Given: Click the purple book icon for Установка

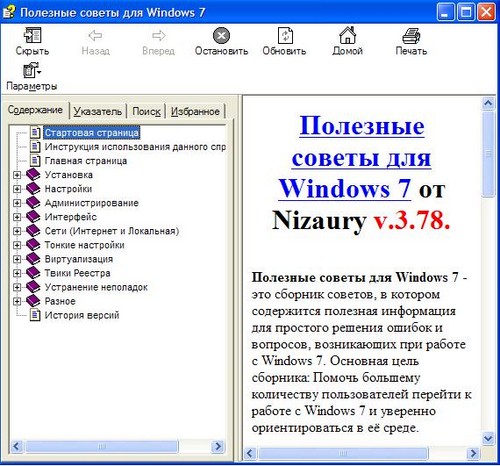Looking at the screenshot, I should [x=33, y=175].
